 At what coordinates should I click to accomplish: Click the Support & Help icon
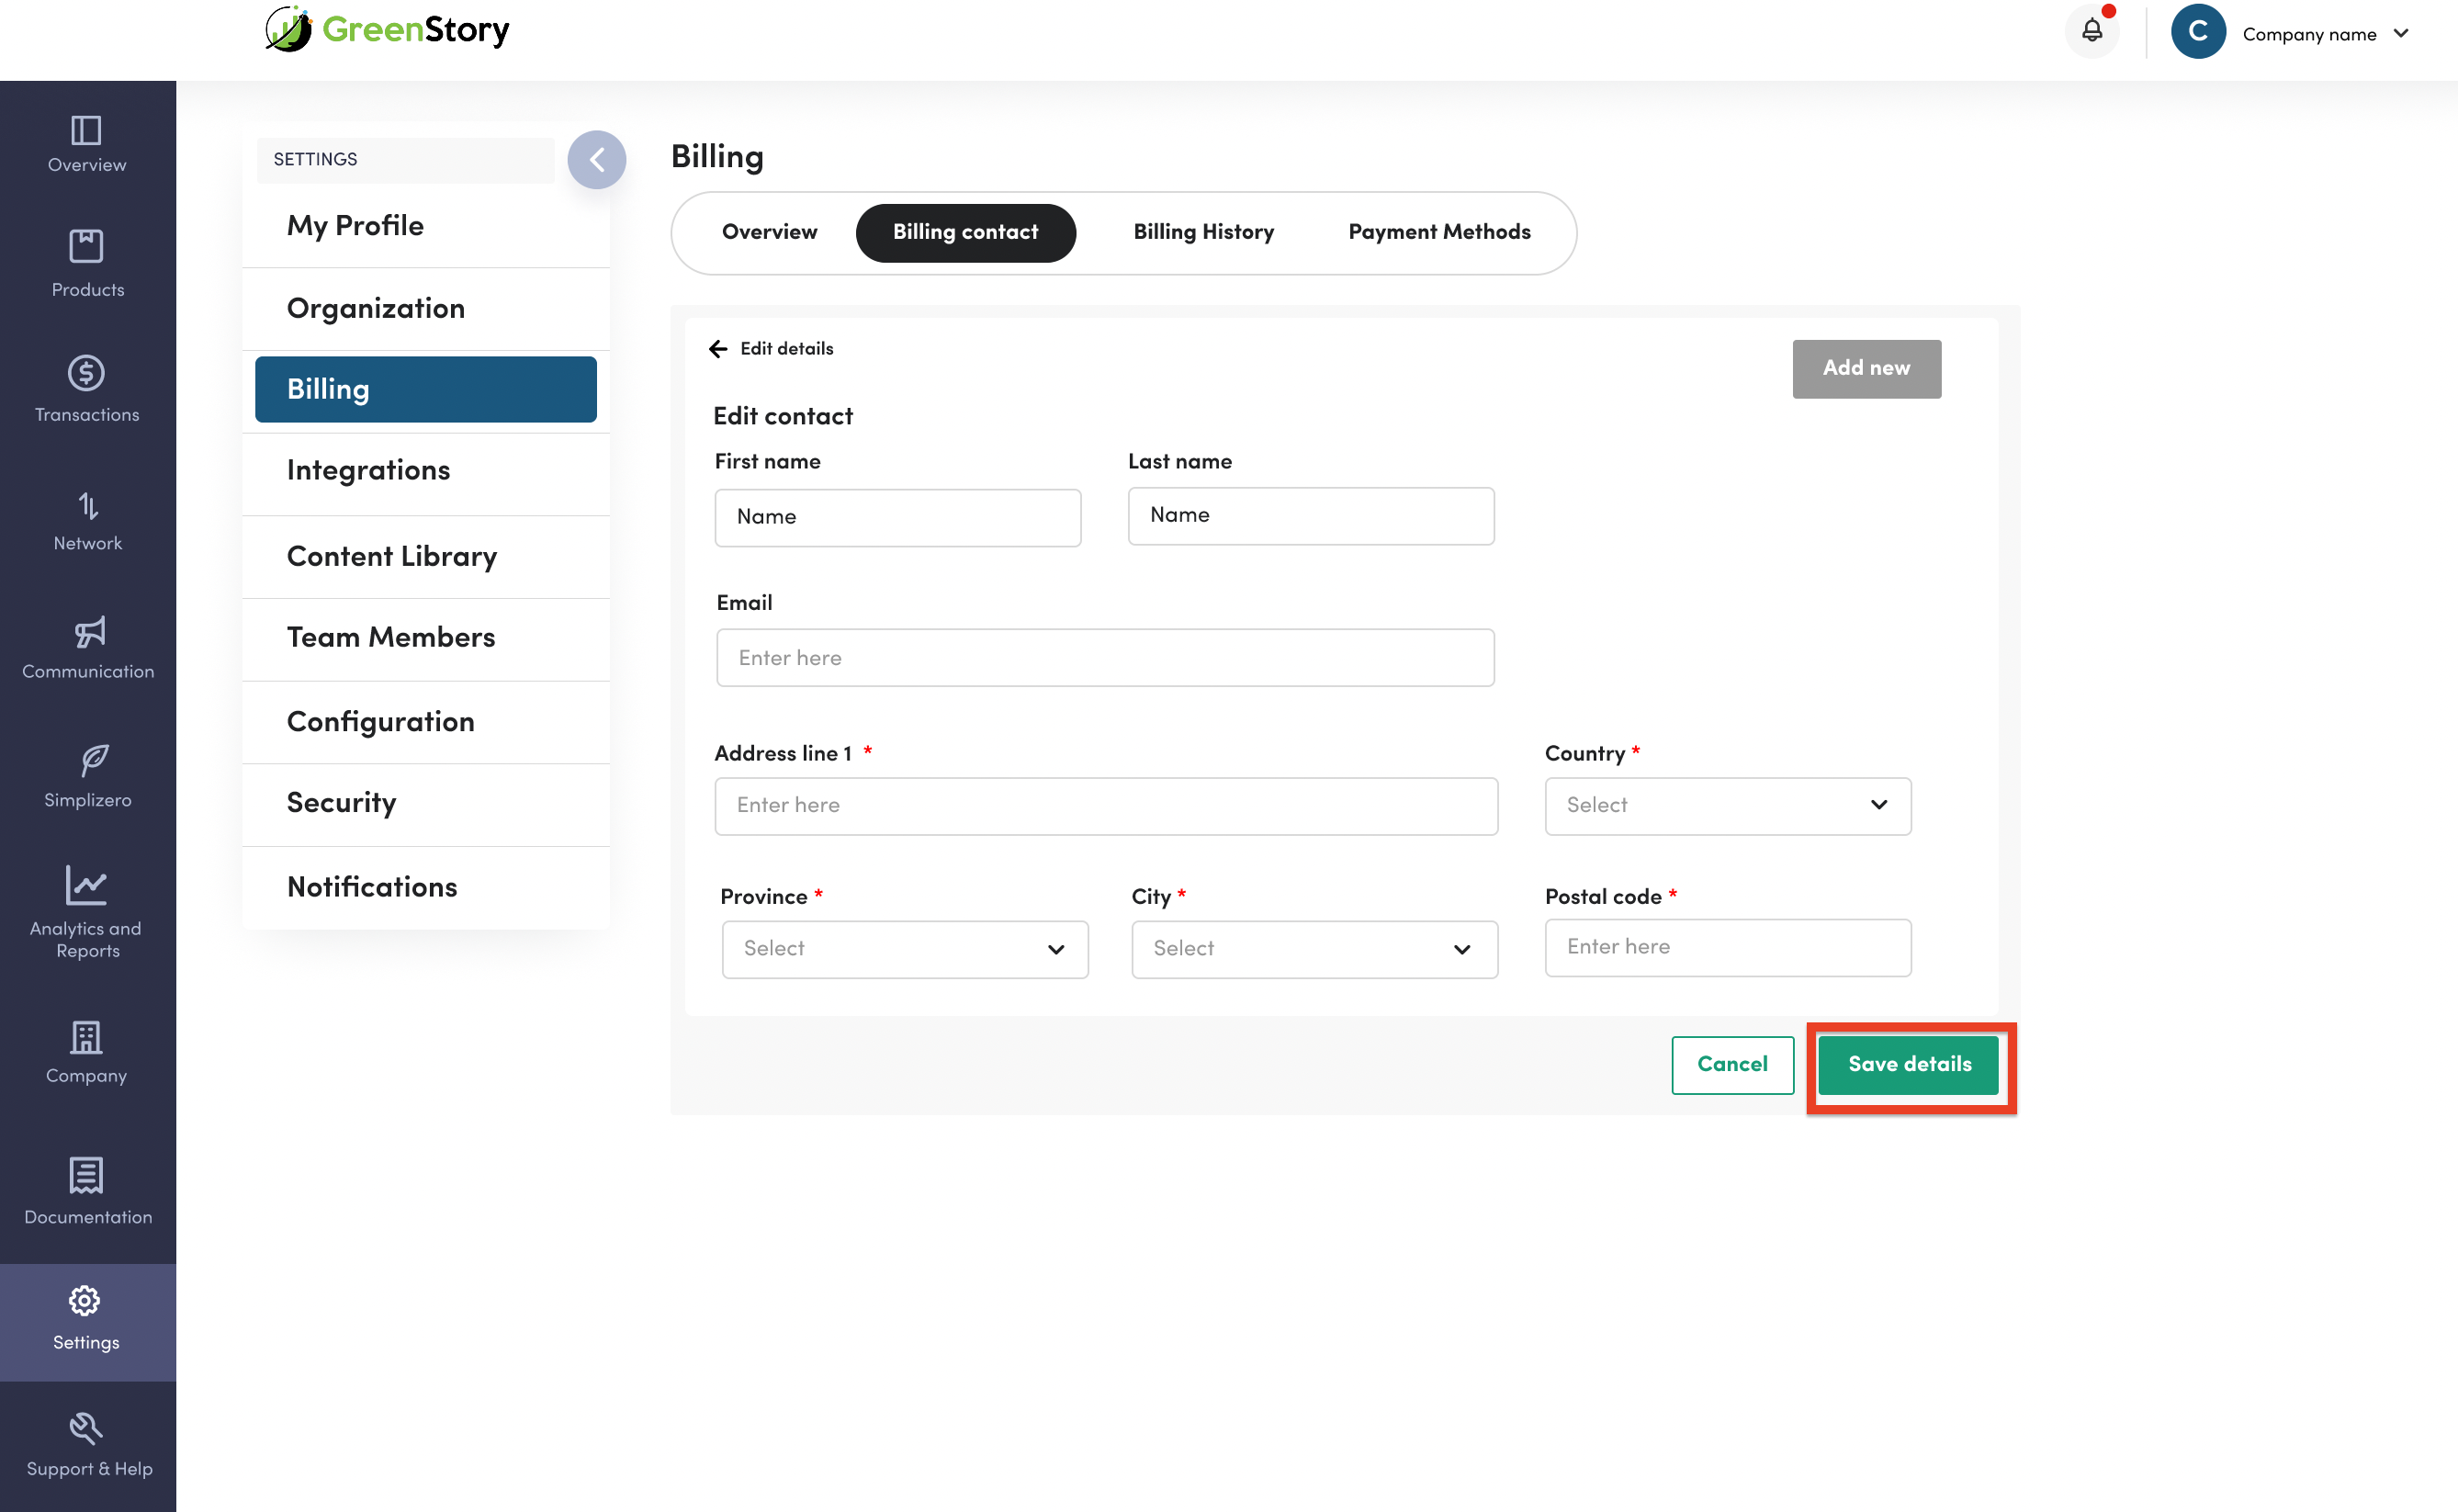coord(86,1428)
